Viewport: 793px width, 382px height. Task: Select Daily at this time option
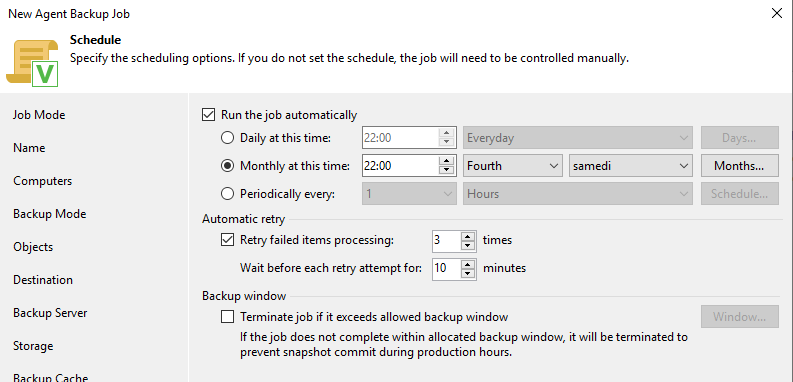click(228, 138)
